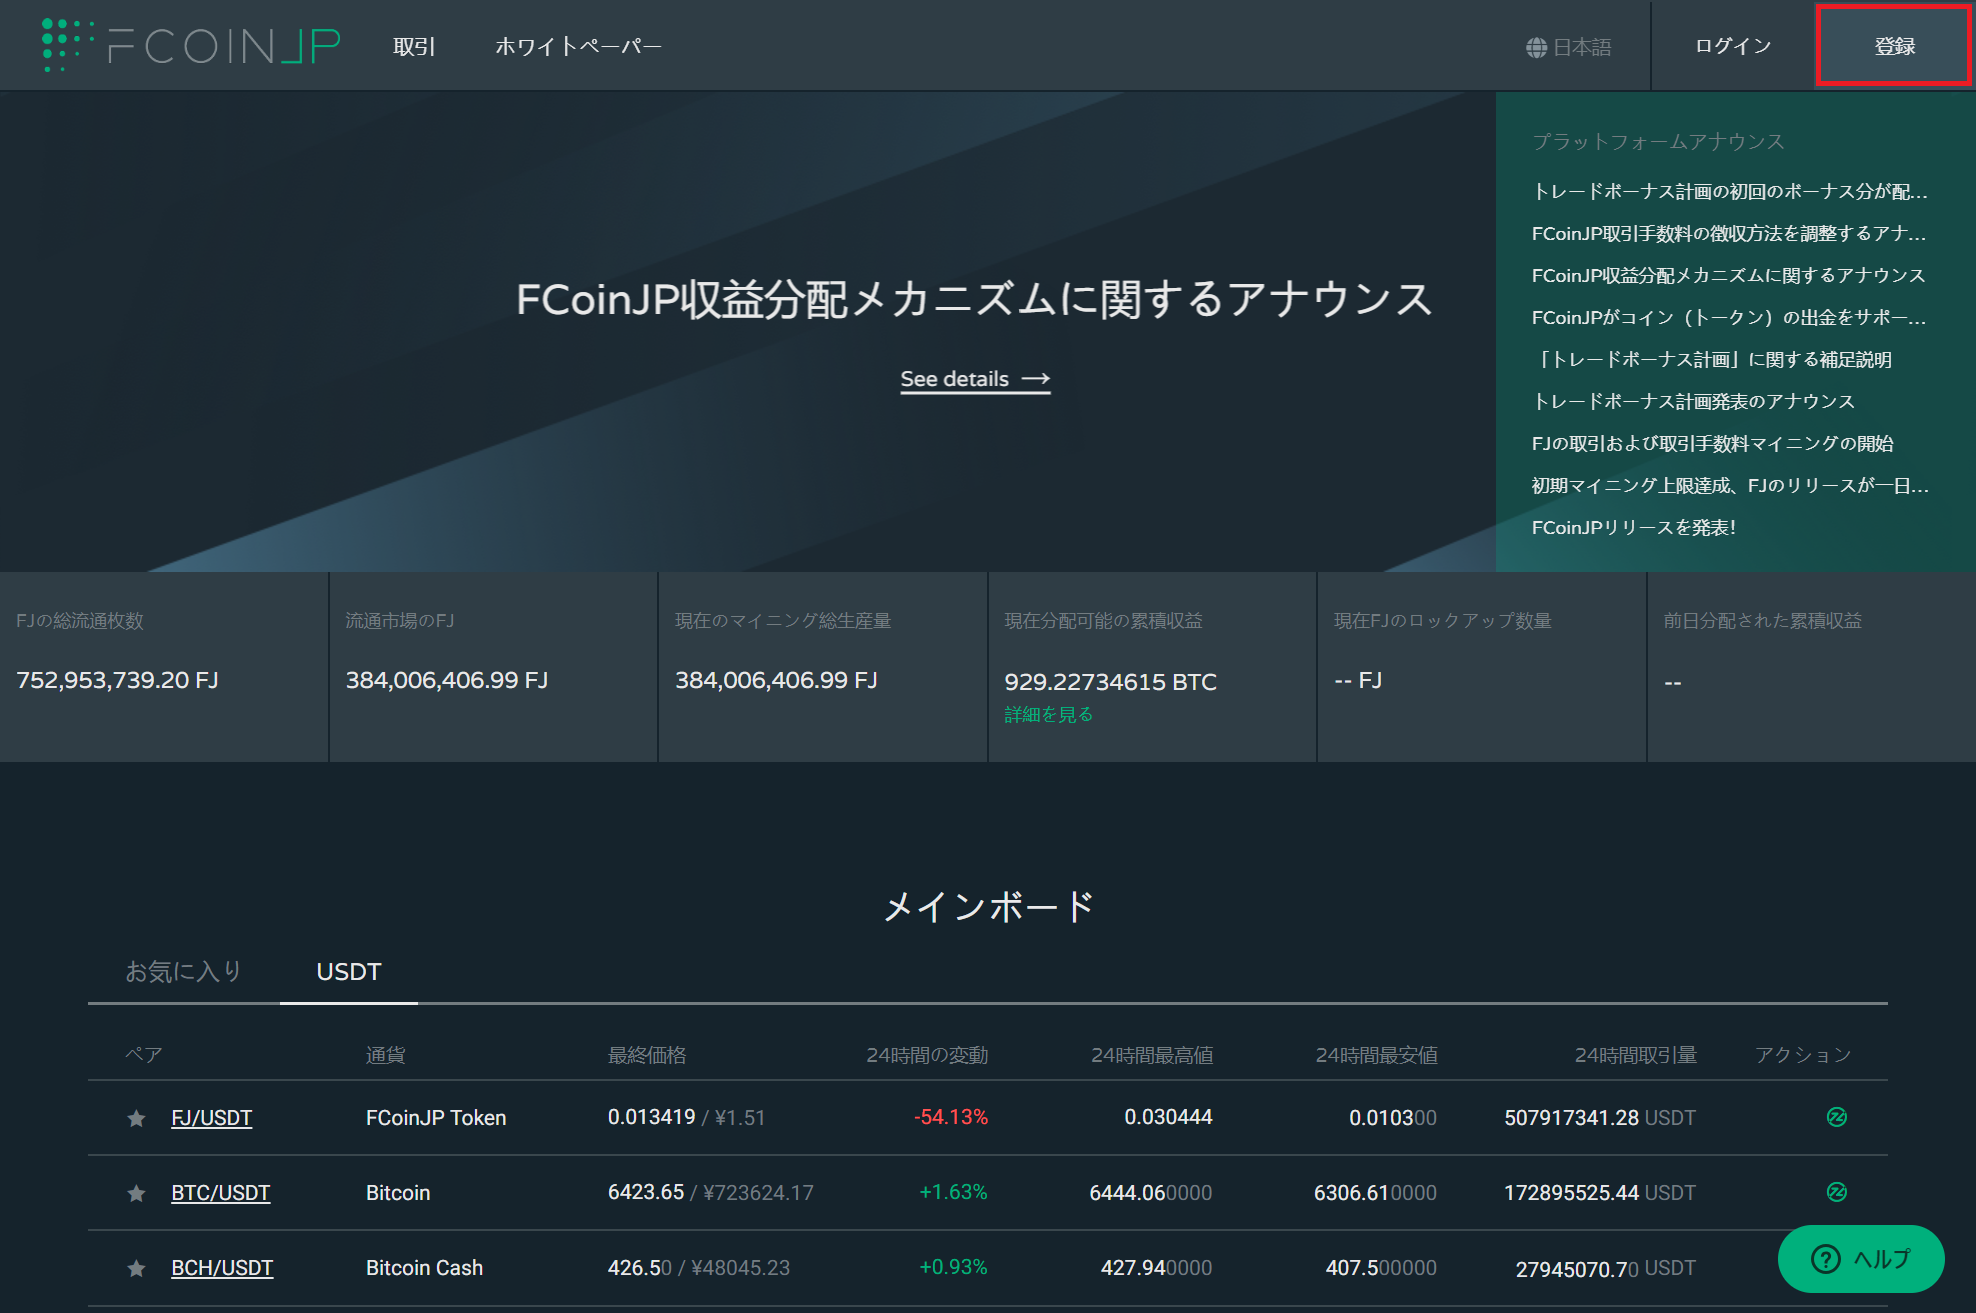
Task: Star the BTC/USDT pair
Action: click(137, 1193)
